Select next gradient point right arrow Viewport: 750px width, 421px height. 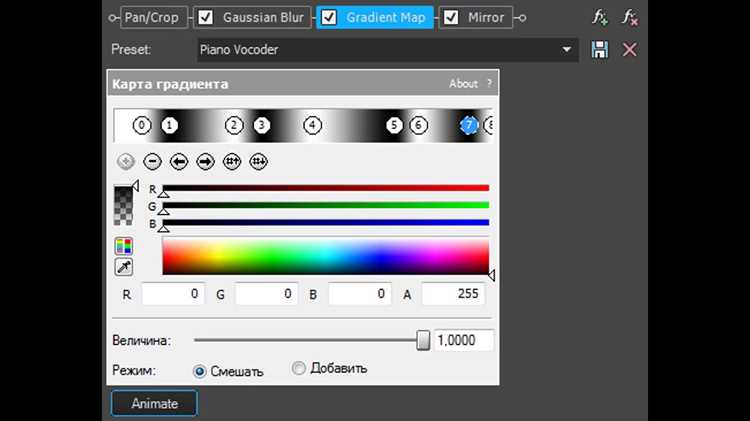click(206, 162)
